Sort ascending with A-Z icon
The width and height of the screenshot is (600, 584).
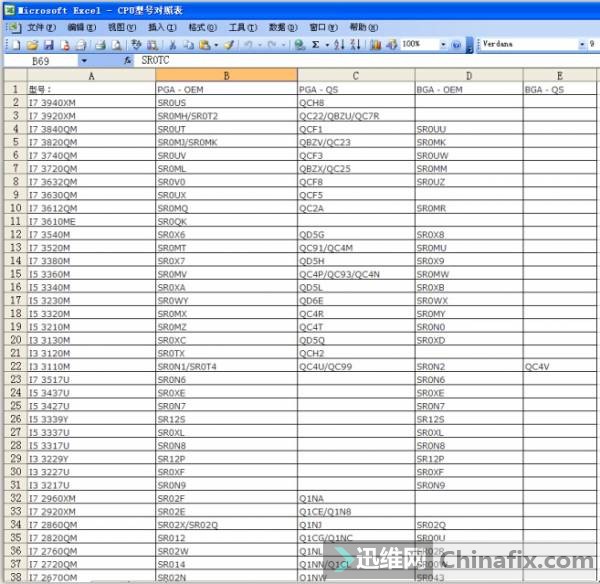(339, 45)
